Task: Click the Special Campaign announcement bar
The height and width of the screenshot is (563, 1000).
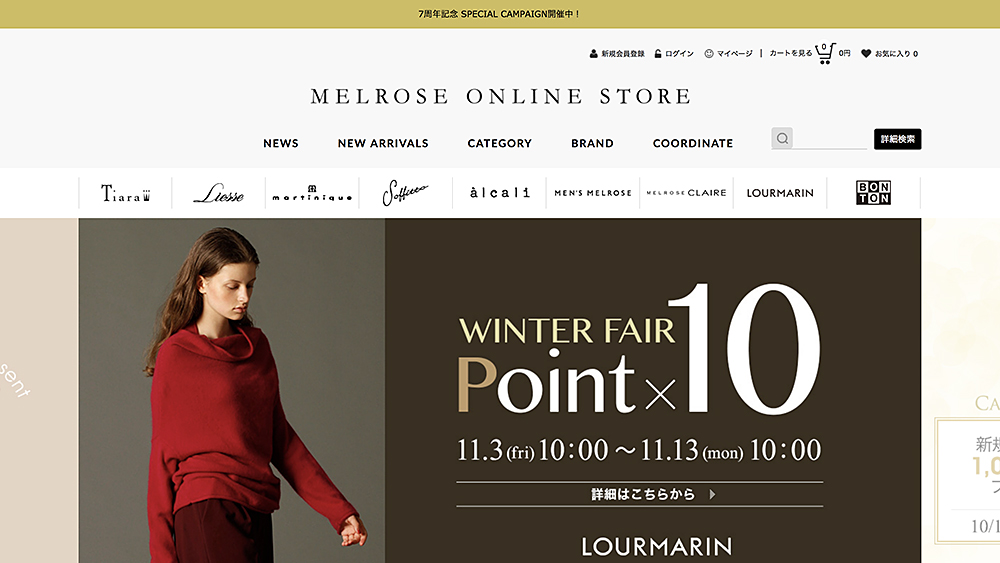Action: click(x=500, y=14)
